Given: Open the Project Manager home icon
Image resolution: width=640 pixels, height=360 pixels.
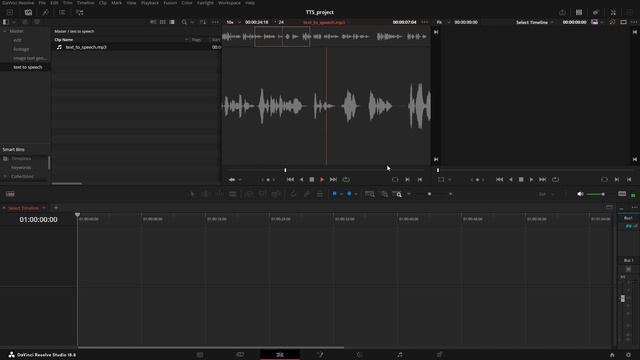Looking at the screenshot, I should (x=612, y=355).
